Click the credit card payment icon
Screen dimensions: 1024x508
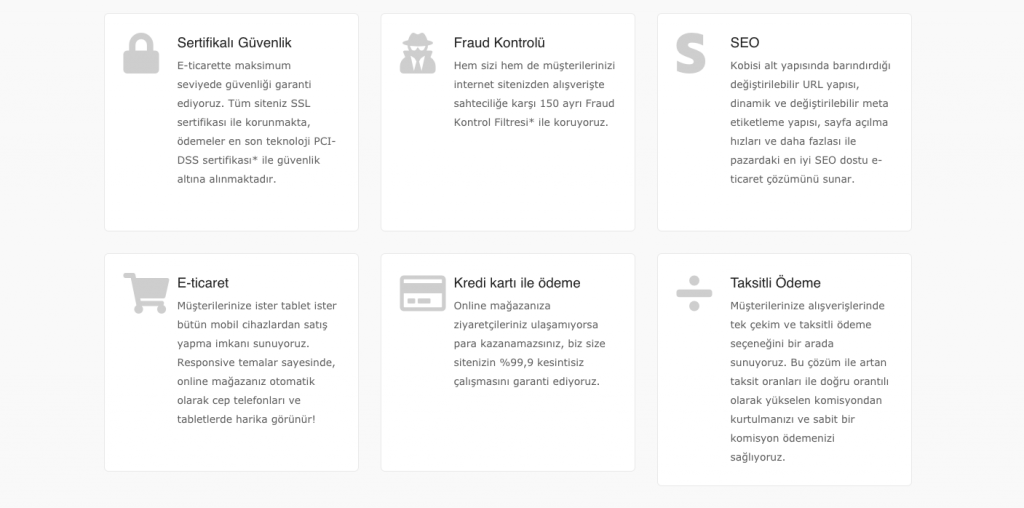click(422, 293)
